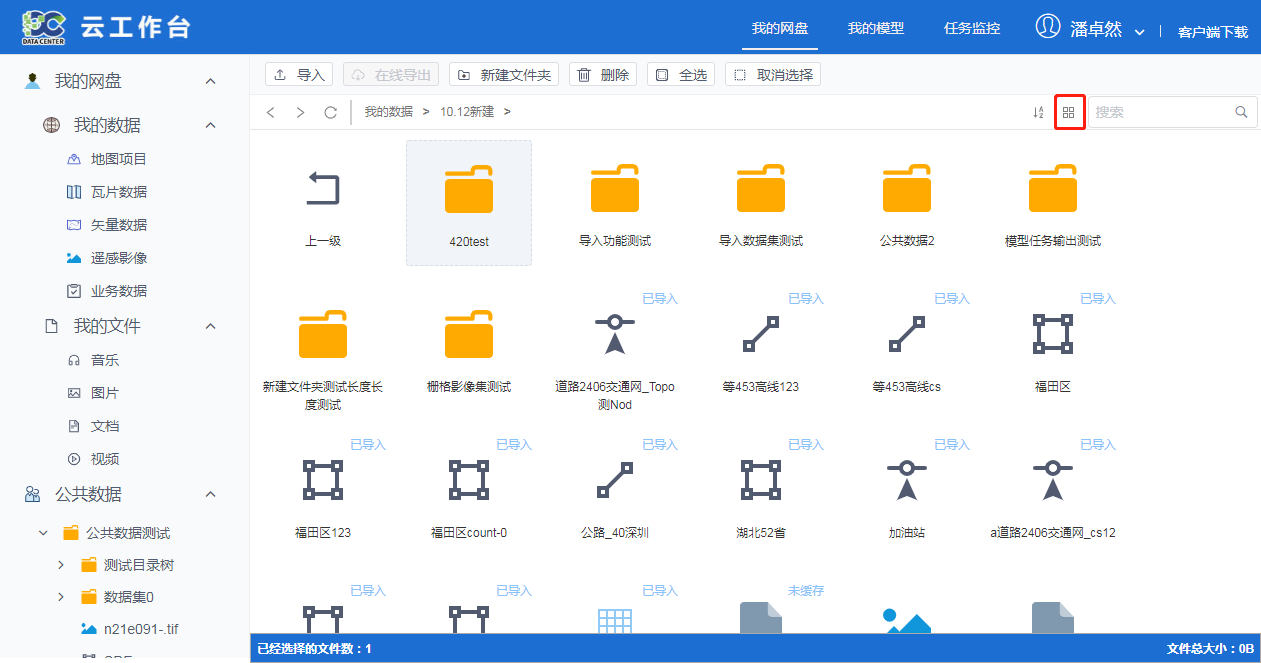This screenshot has width=1261, height=663.
Task: Refresh the file list
Action: 330,112
